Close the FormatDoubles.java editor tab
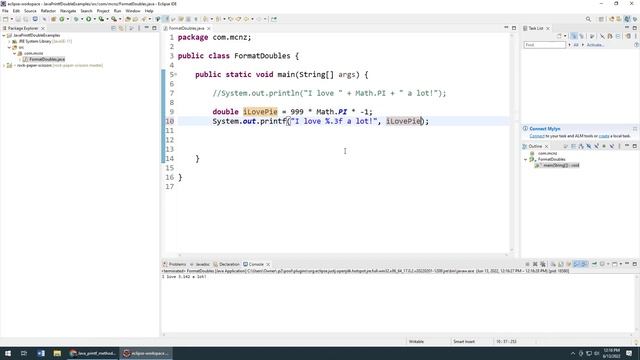640x360 pixels. [209, 29]
